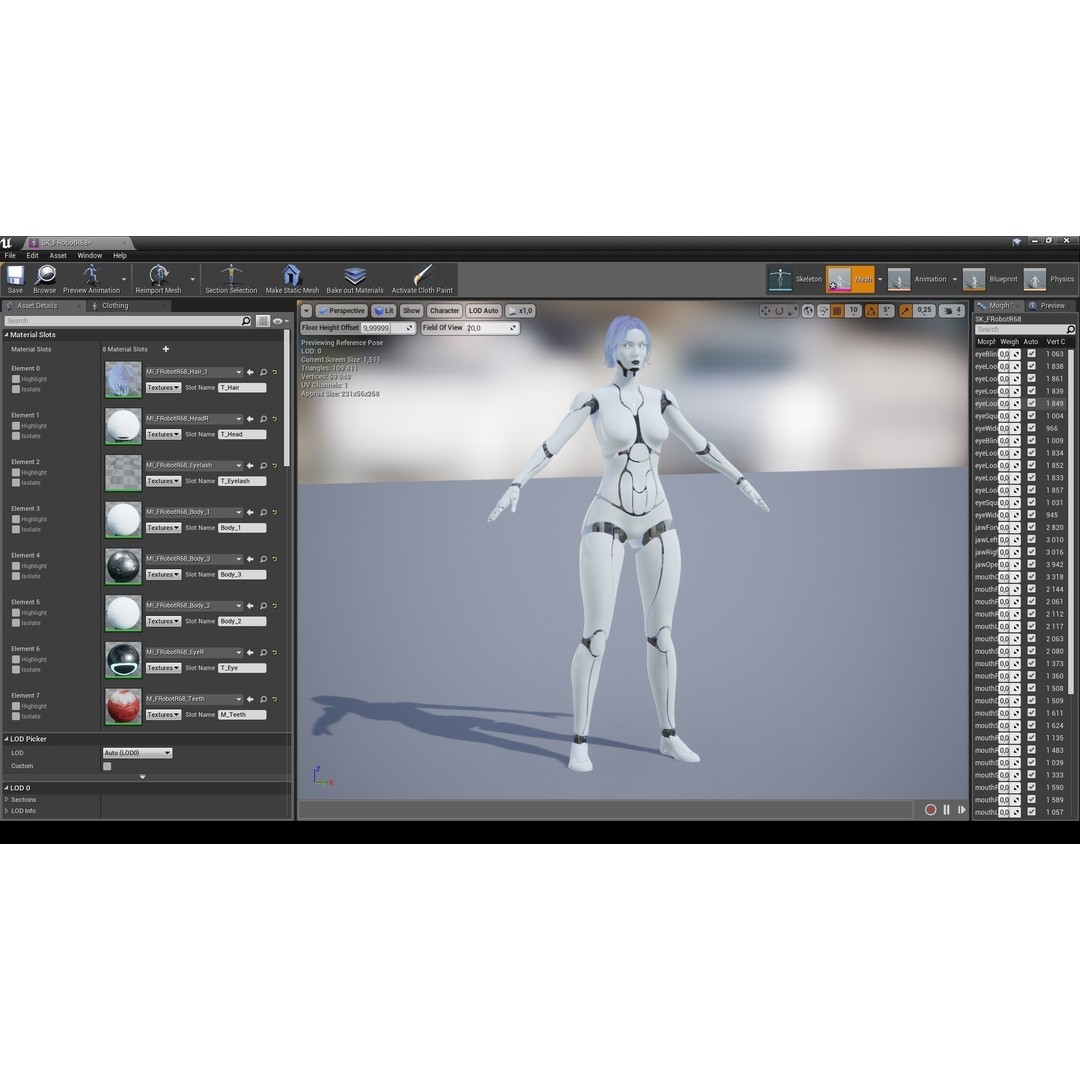This screenshot has width=1080, height=1080.
Task: Toggle grid snapping in viewport
Action: coord(838,311)
